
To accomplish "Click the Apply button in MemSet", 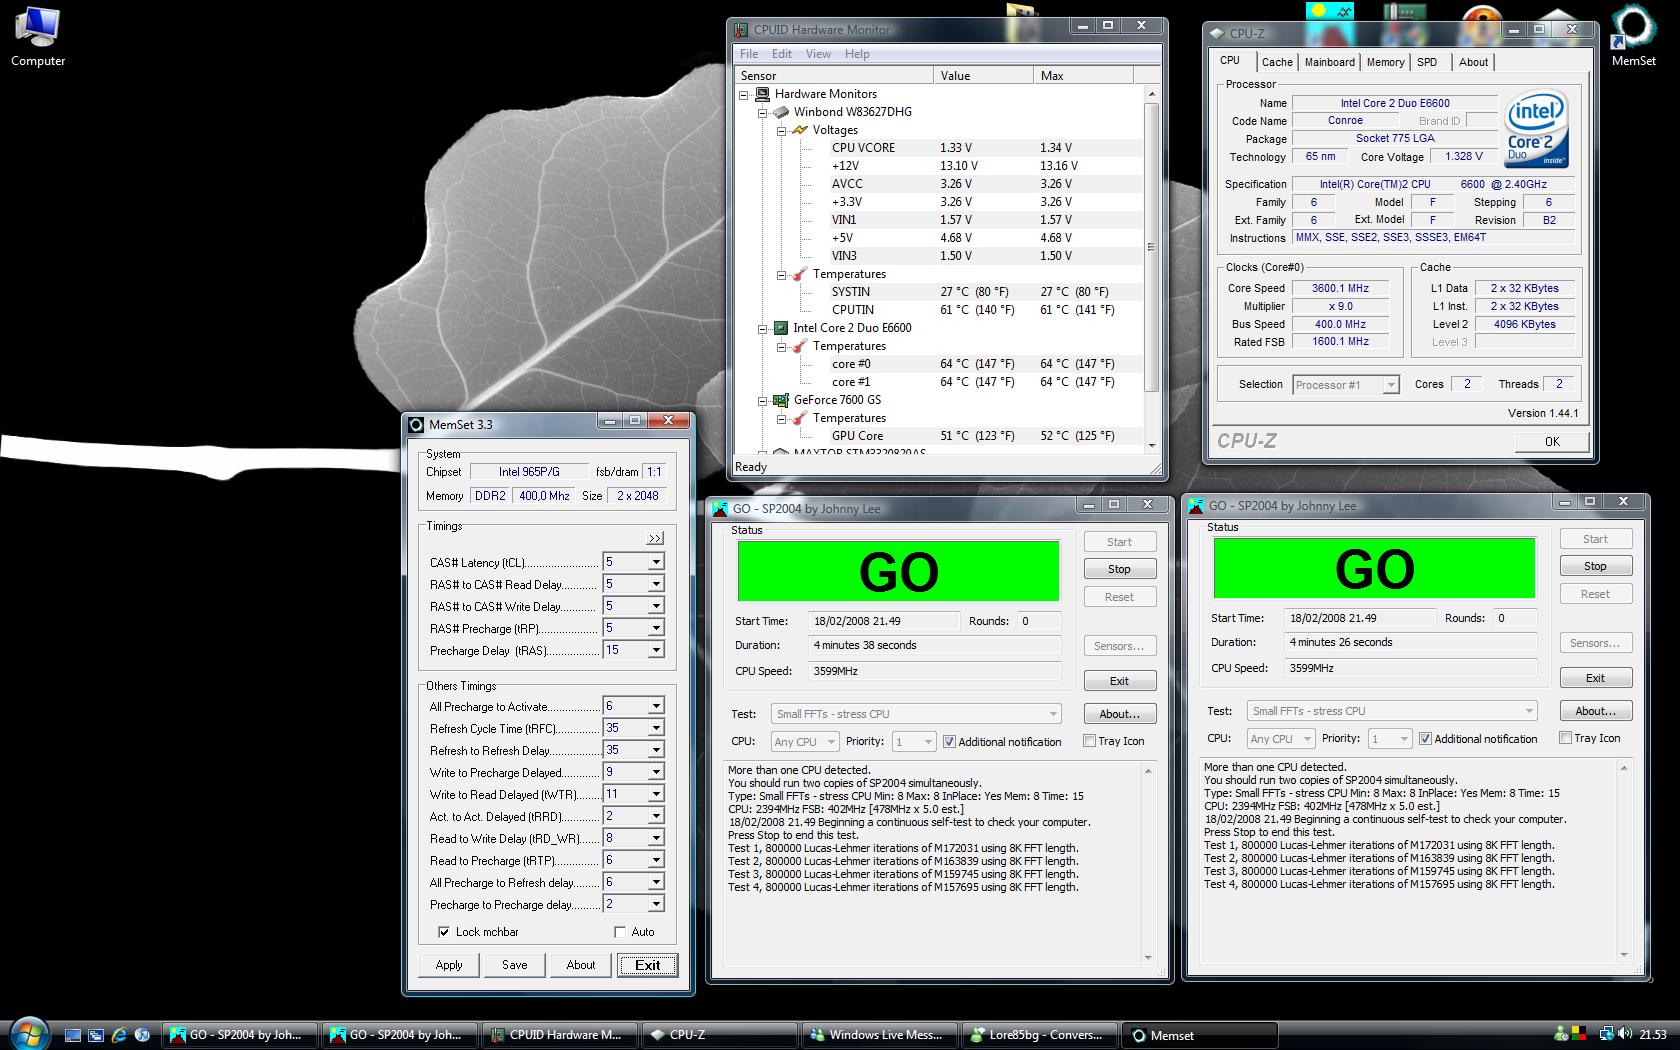I will pyautogui.click(x=449, y=965).
